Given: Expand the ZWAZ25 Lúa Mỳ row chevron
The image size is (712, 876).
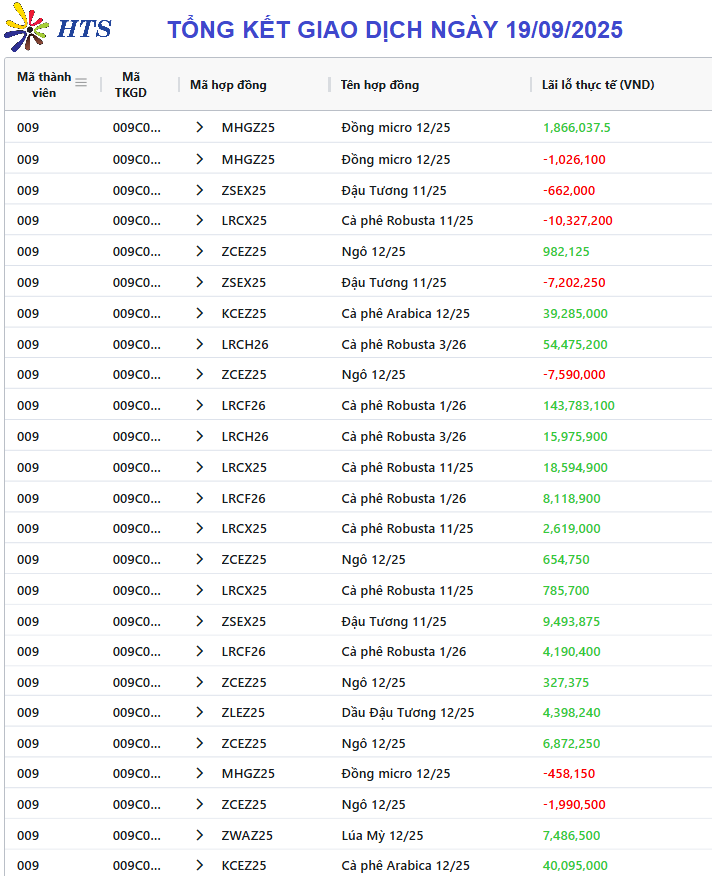Looking at the screenshot, I should (x=200, y=835).
